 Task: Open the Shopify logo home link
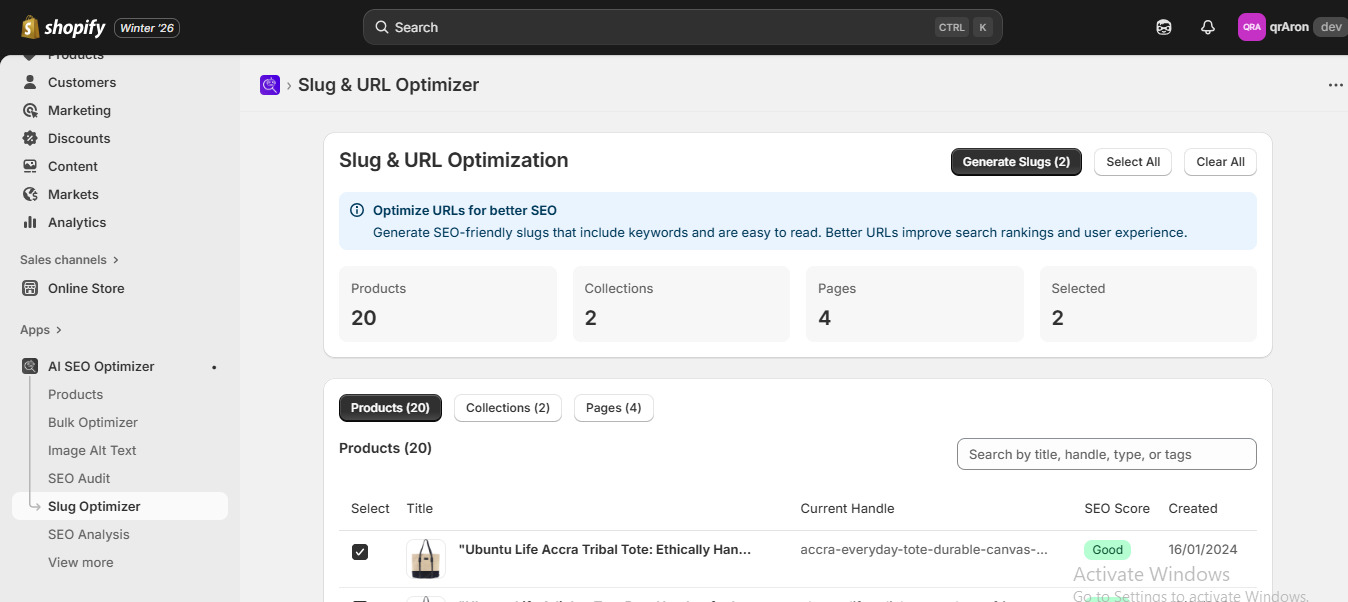click(x=64, y=27)
